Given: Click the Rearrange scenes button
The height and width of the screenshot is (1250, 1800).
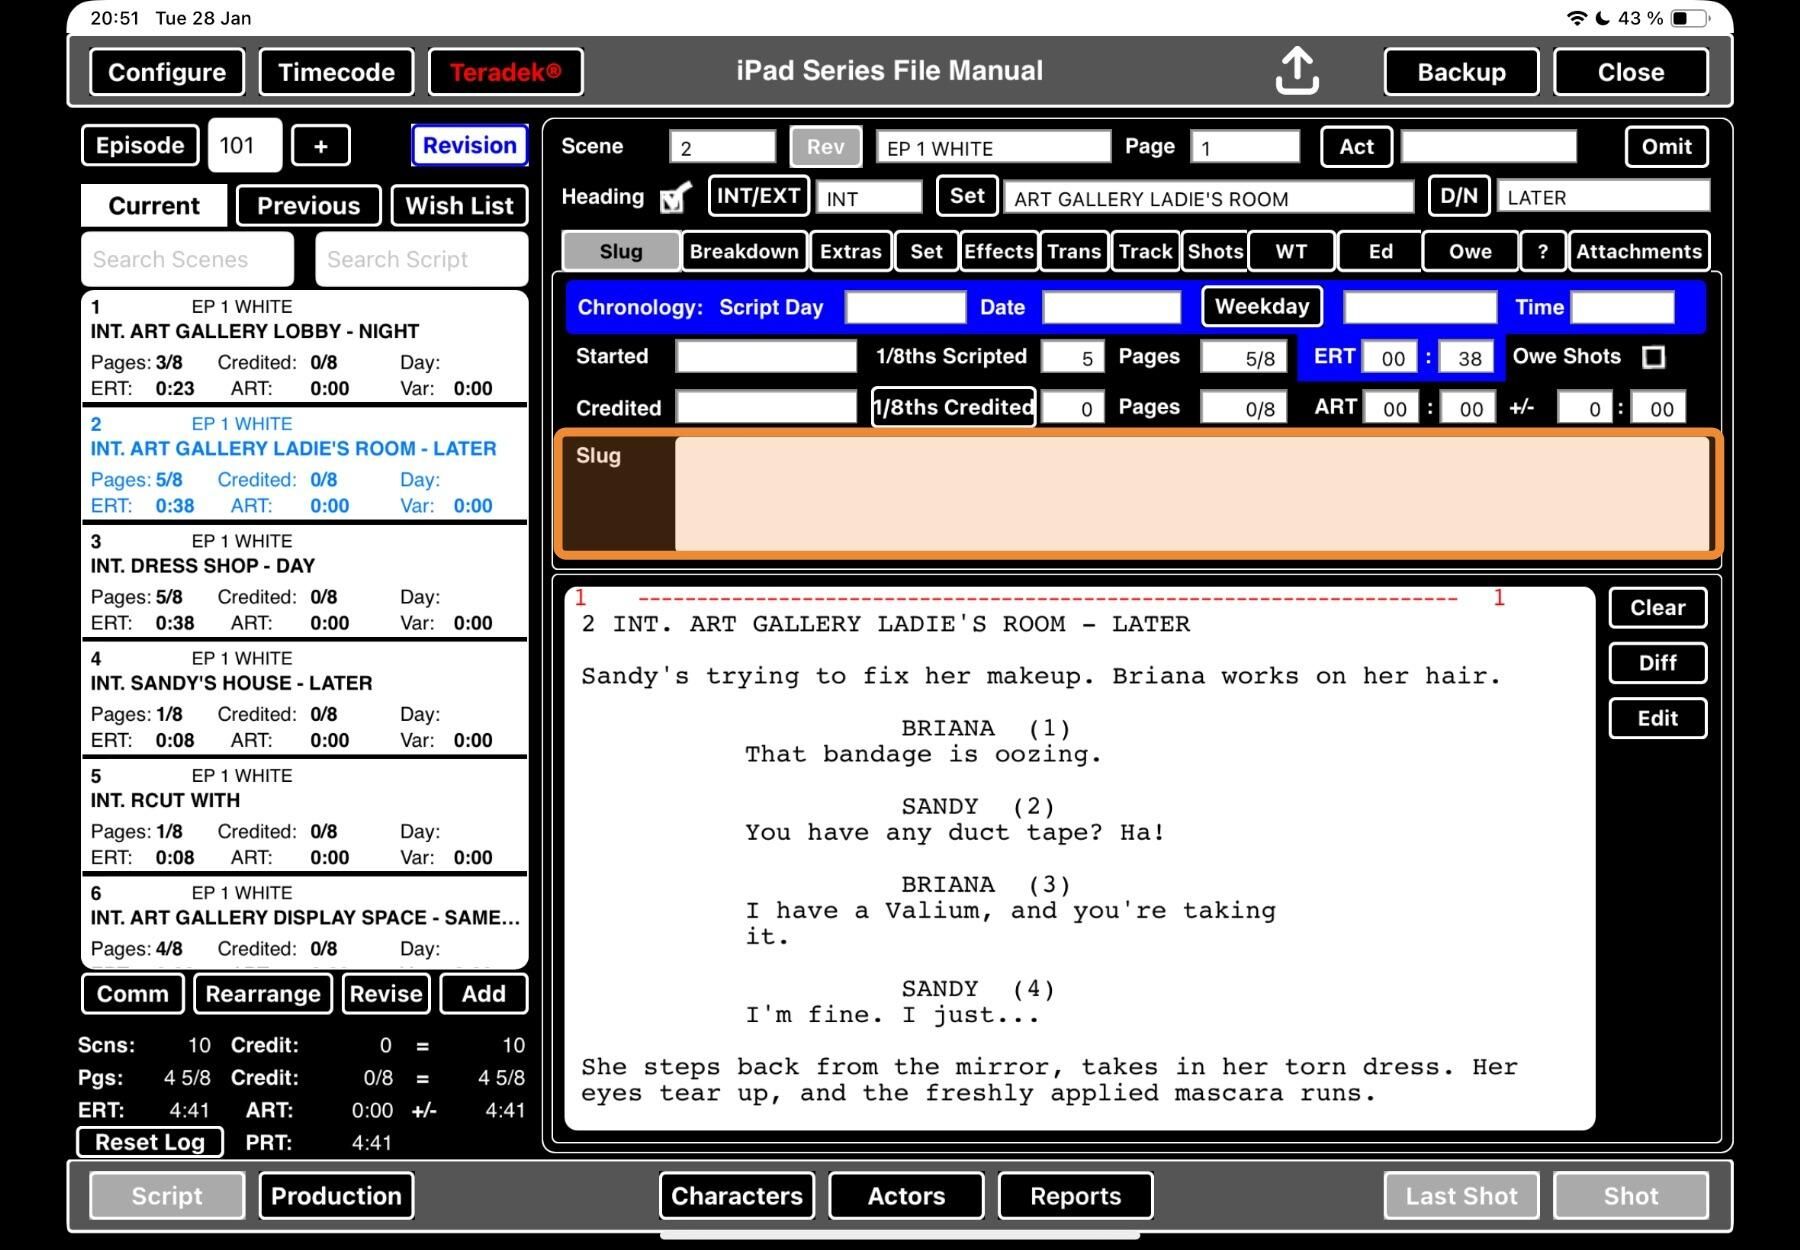Looking at the screenshot, I should 263,994.
